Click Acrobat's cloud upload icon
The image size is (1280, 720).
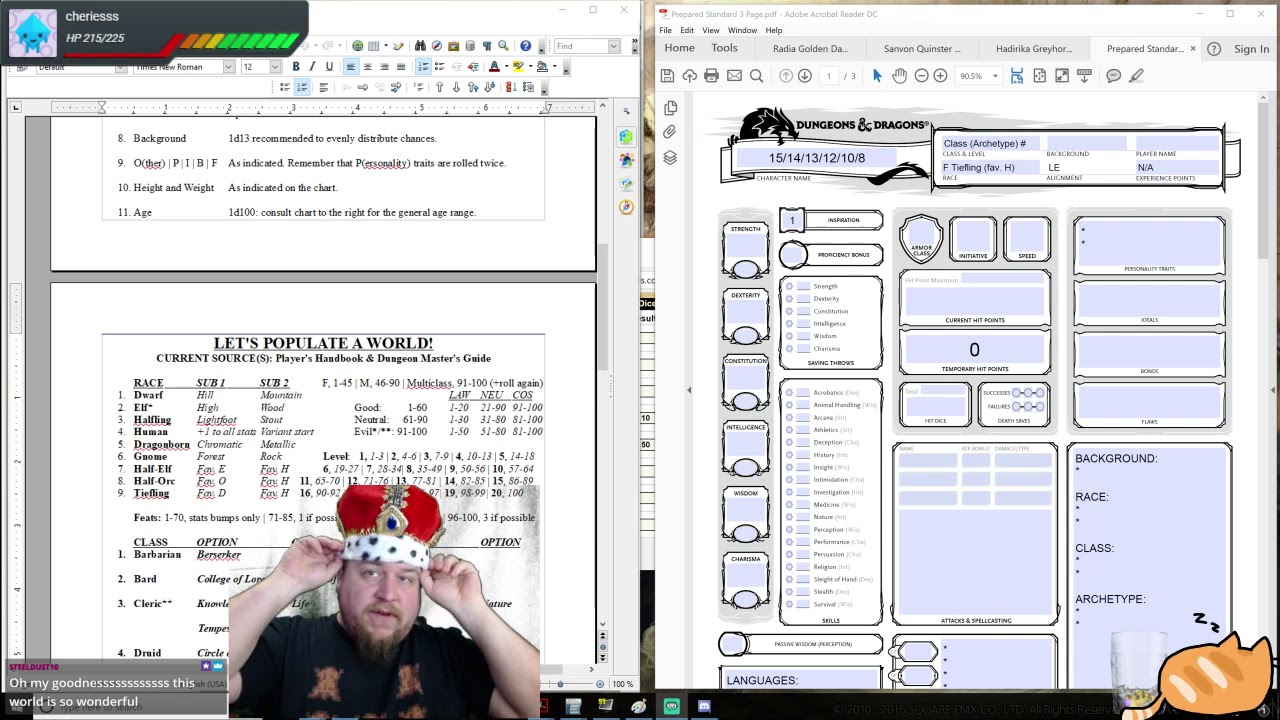pos(689,76)
